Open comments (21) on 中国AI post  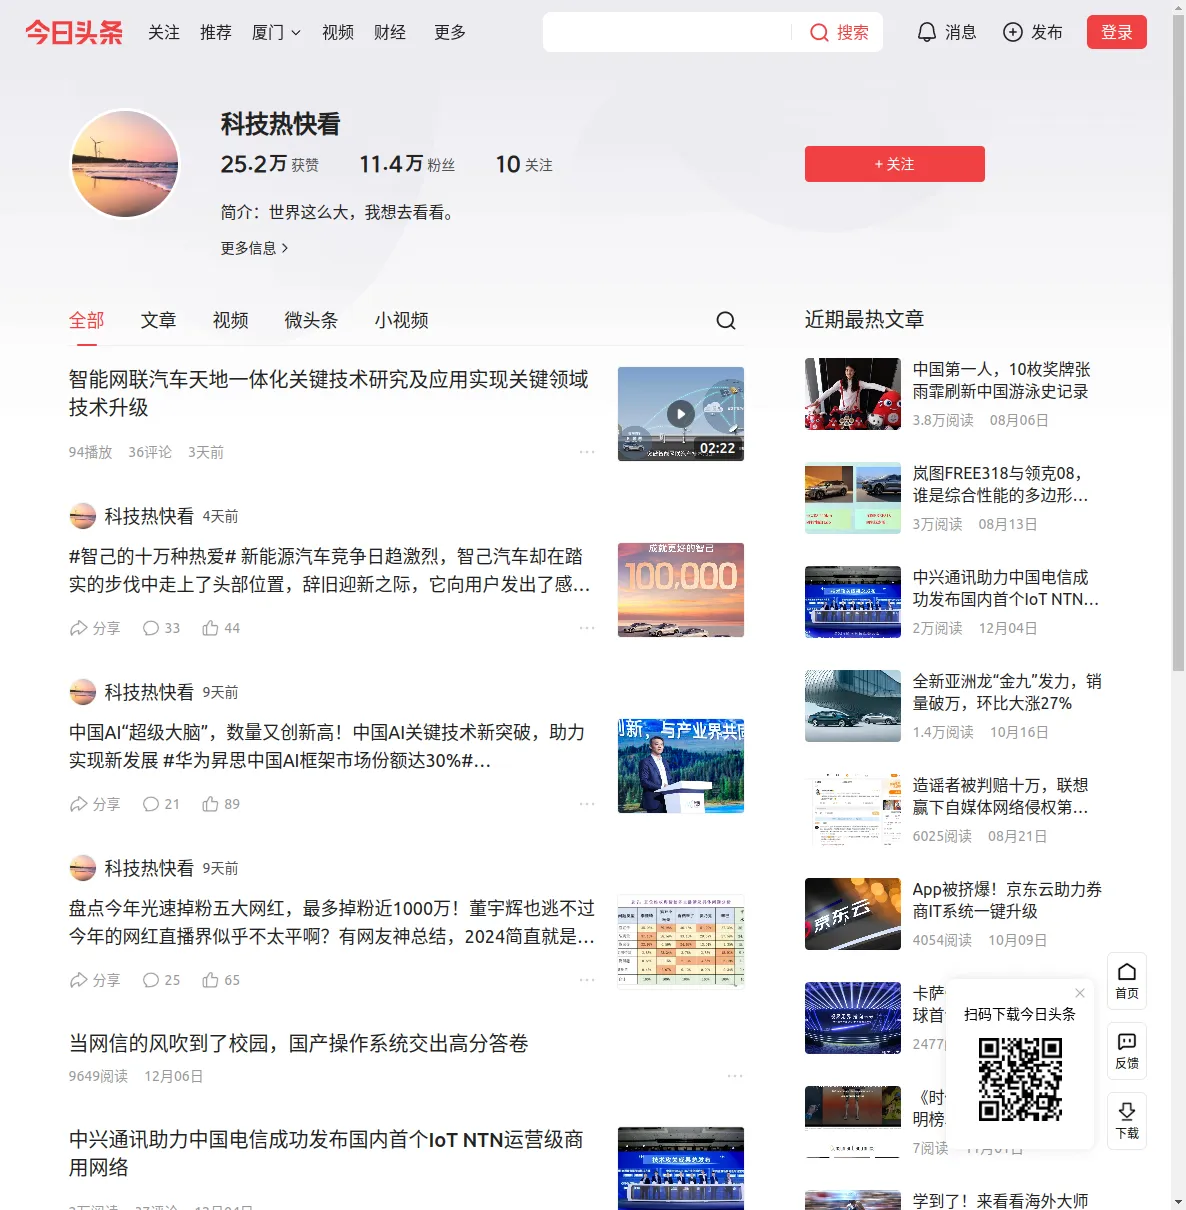click(162, 804)
